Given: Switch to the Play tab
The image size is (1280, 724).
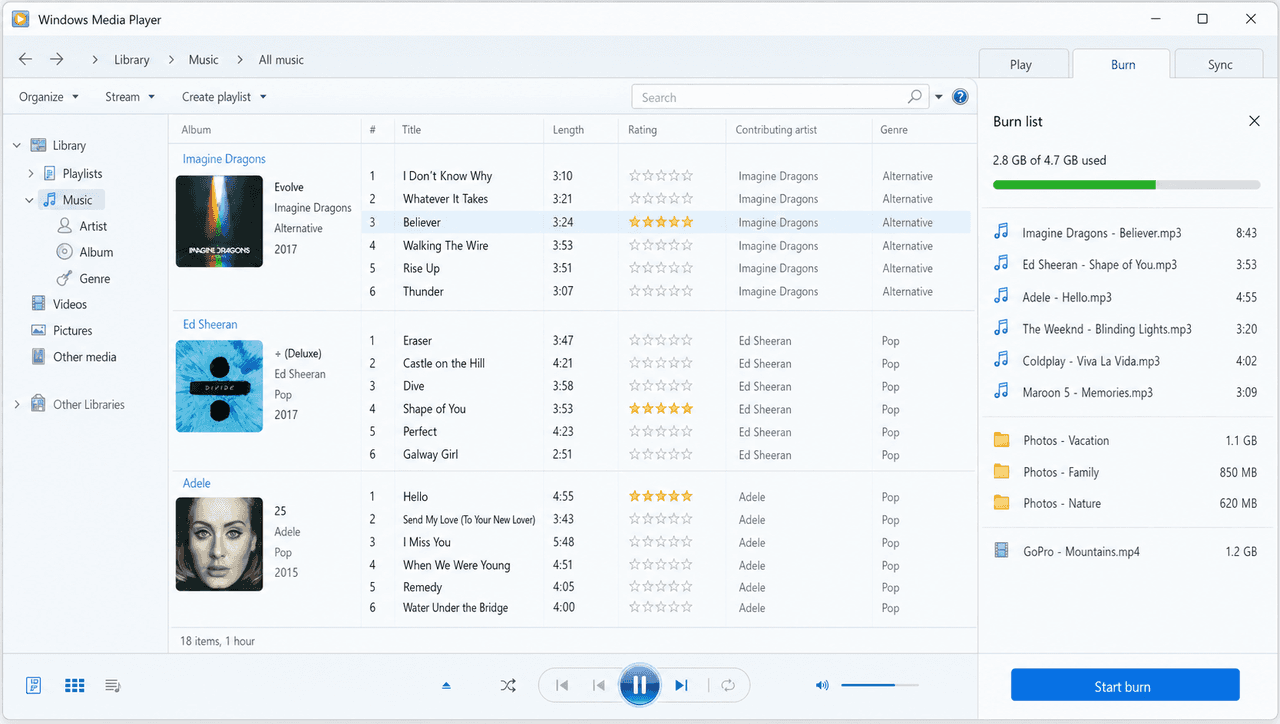Looking at the screenshot, I should coord(1021,65).
